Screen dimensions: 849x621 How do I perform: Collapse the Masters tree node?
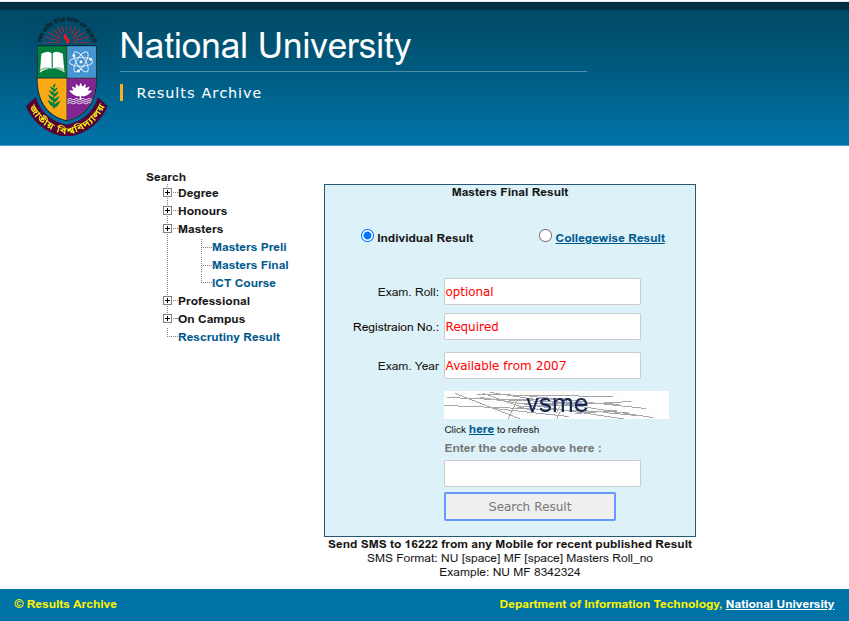(167, 228)
